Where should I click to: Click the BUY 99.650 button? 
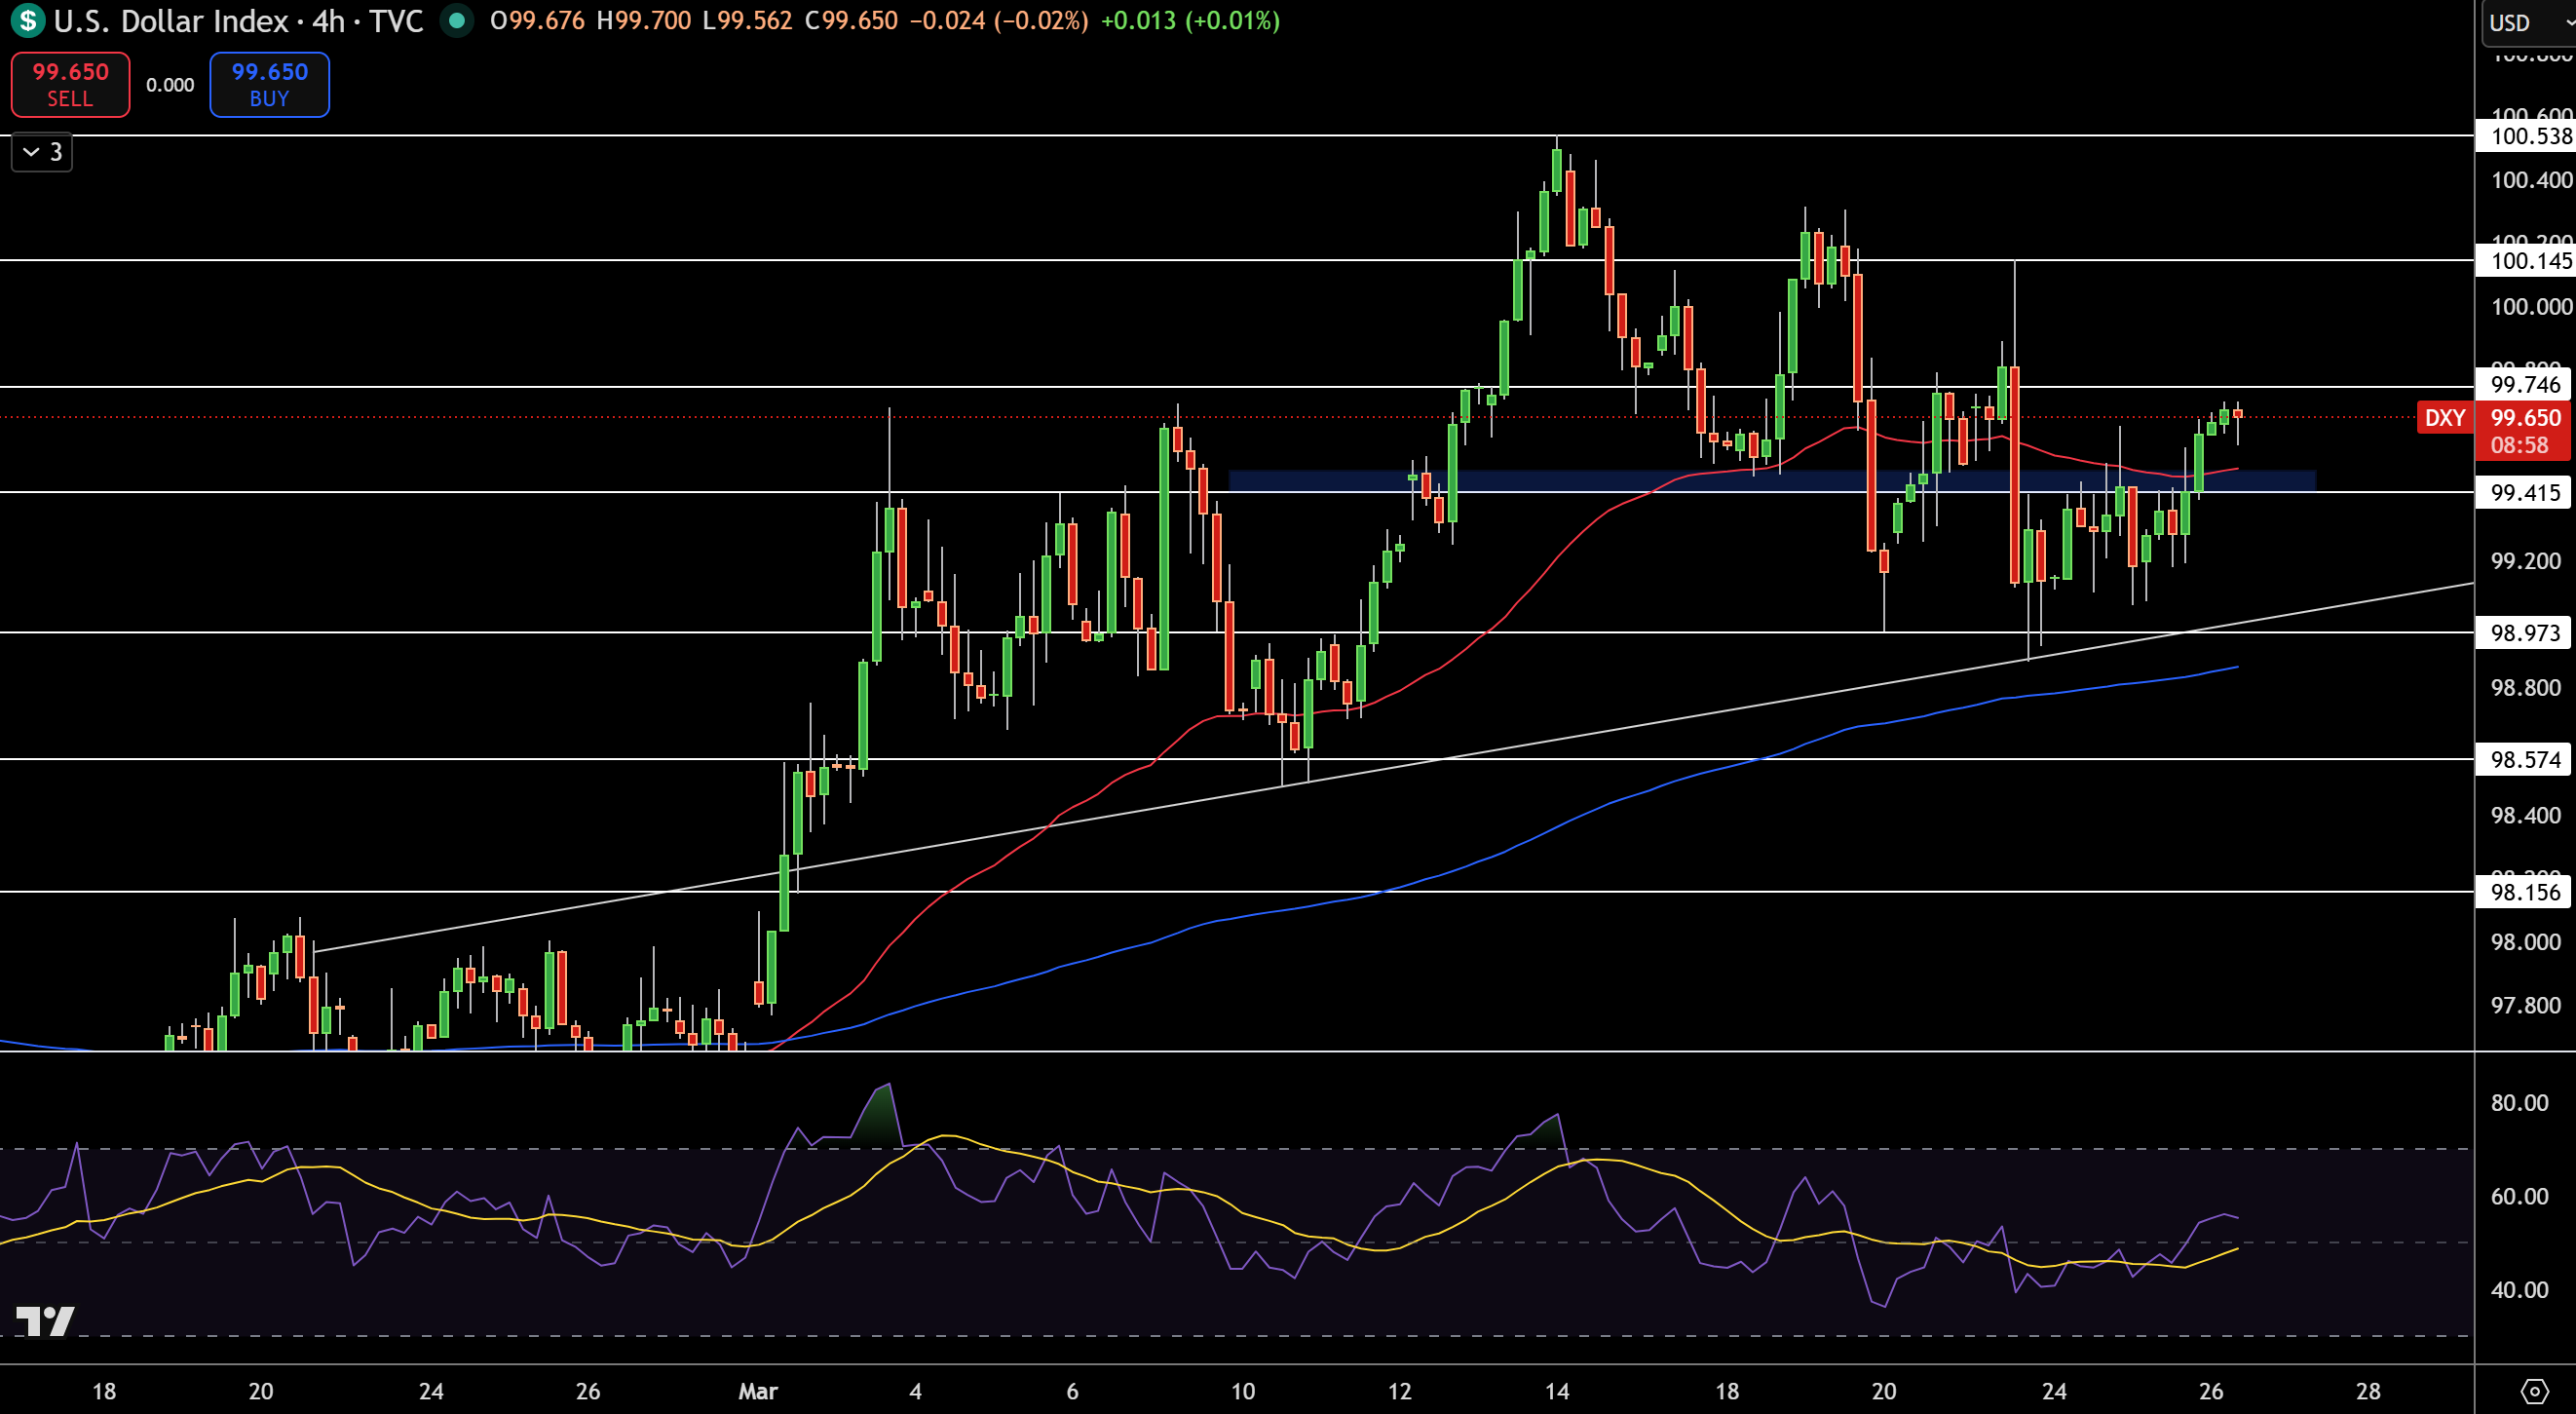(269, 85)
